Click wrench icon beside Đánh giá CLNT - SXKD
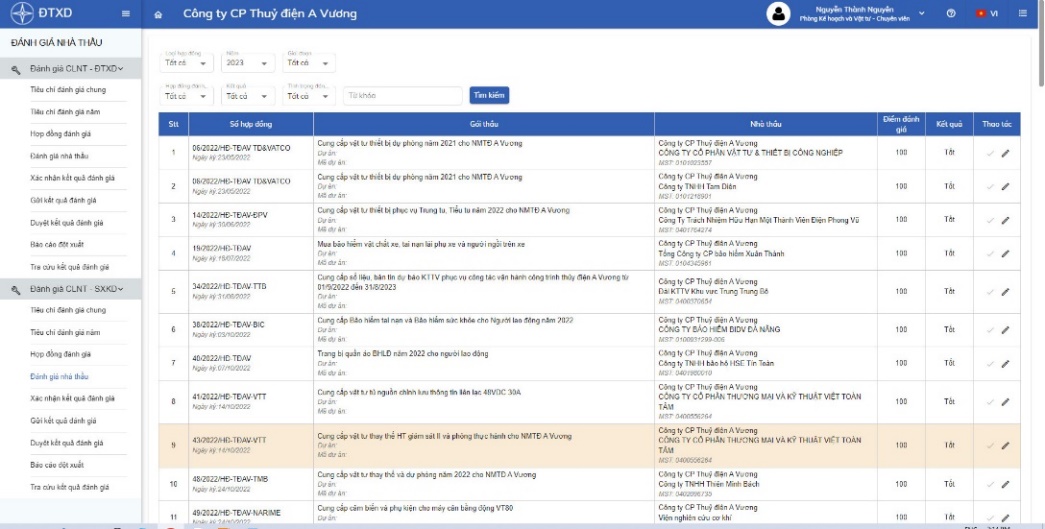 pos(16,290)
